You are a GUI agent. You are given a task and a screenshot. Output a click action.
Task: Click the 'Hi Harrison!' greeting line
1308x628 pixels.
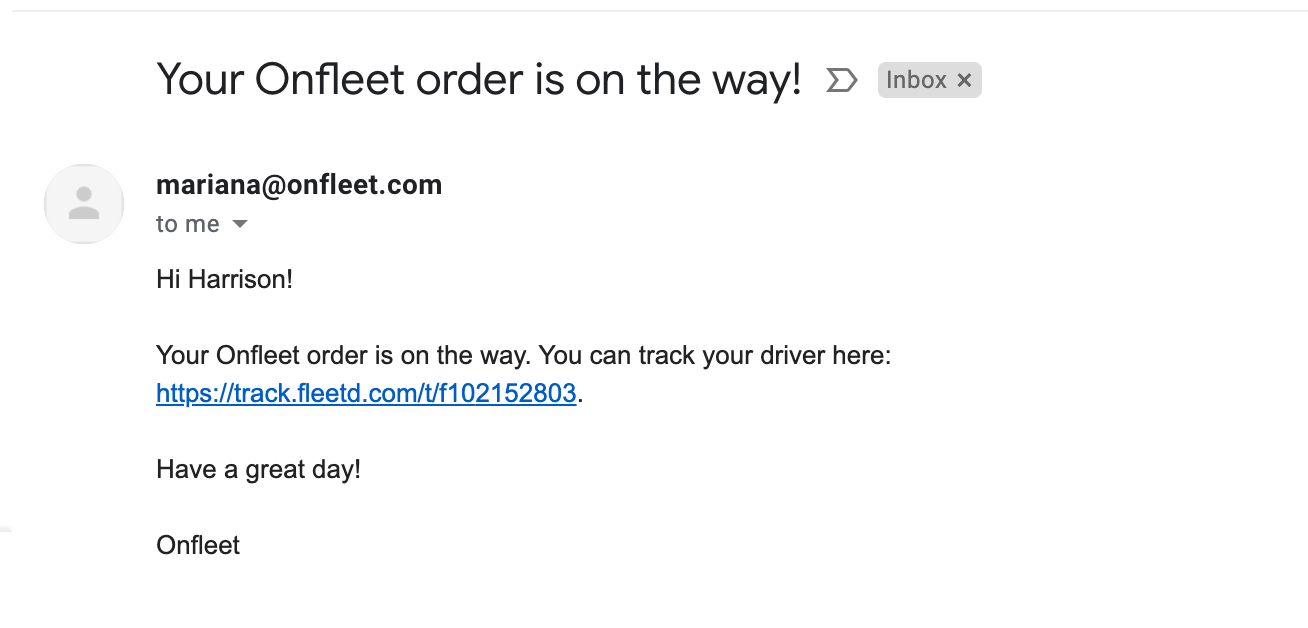point(224,279)
